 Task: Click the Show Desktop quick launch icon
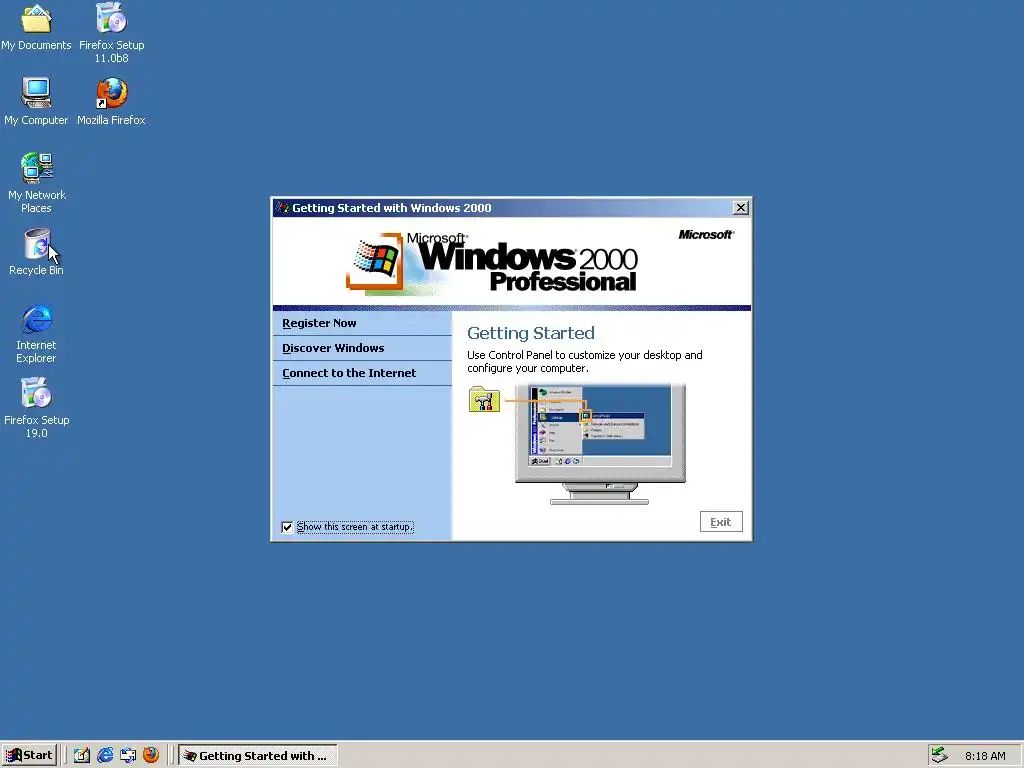pyautogui.click(x=82, y=755)
